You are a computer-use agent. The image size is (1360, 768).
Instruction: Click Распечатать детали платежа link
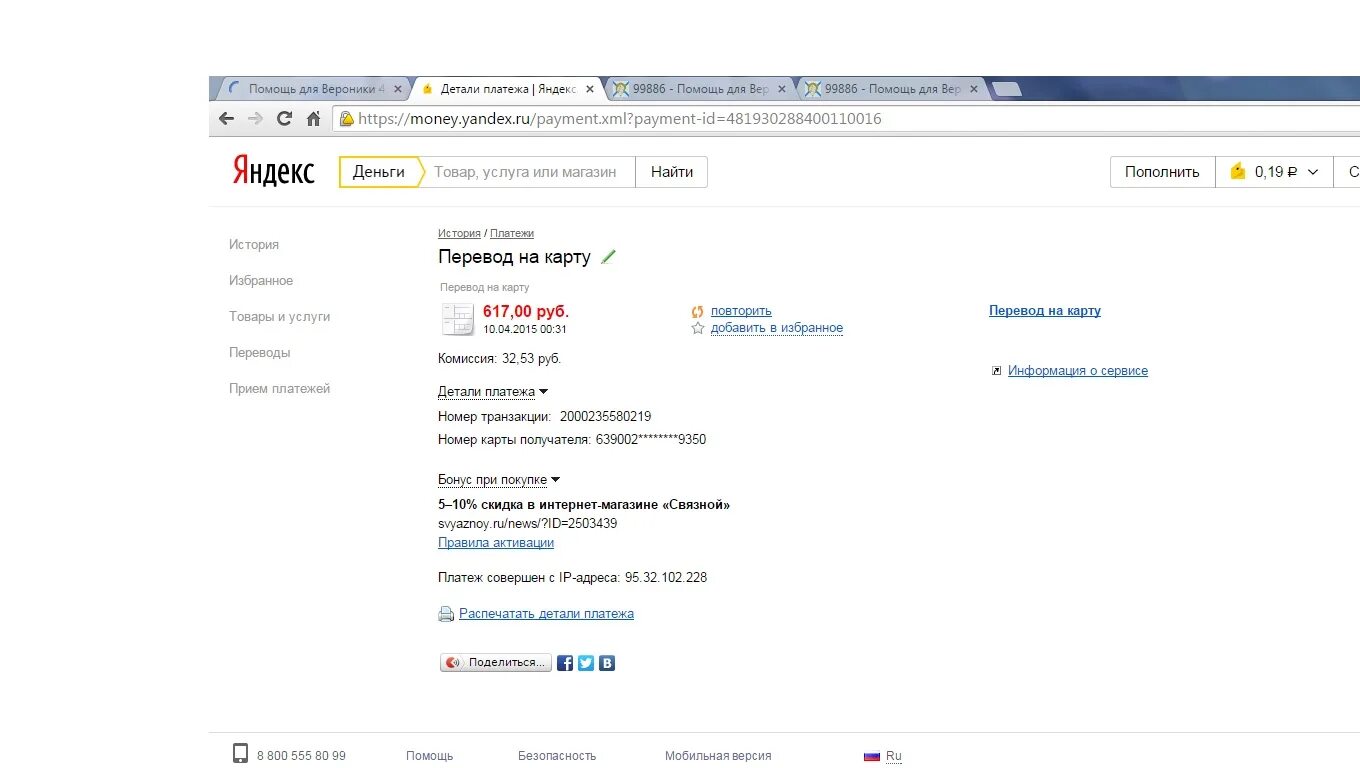click(x=546, y=614)
